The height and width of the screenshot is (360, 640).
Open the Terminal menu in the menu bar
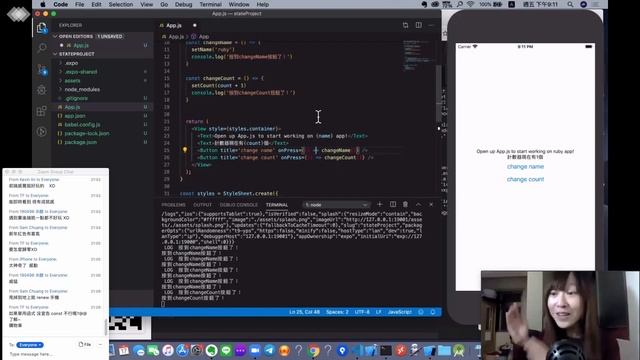[x=210, y=4]
